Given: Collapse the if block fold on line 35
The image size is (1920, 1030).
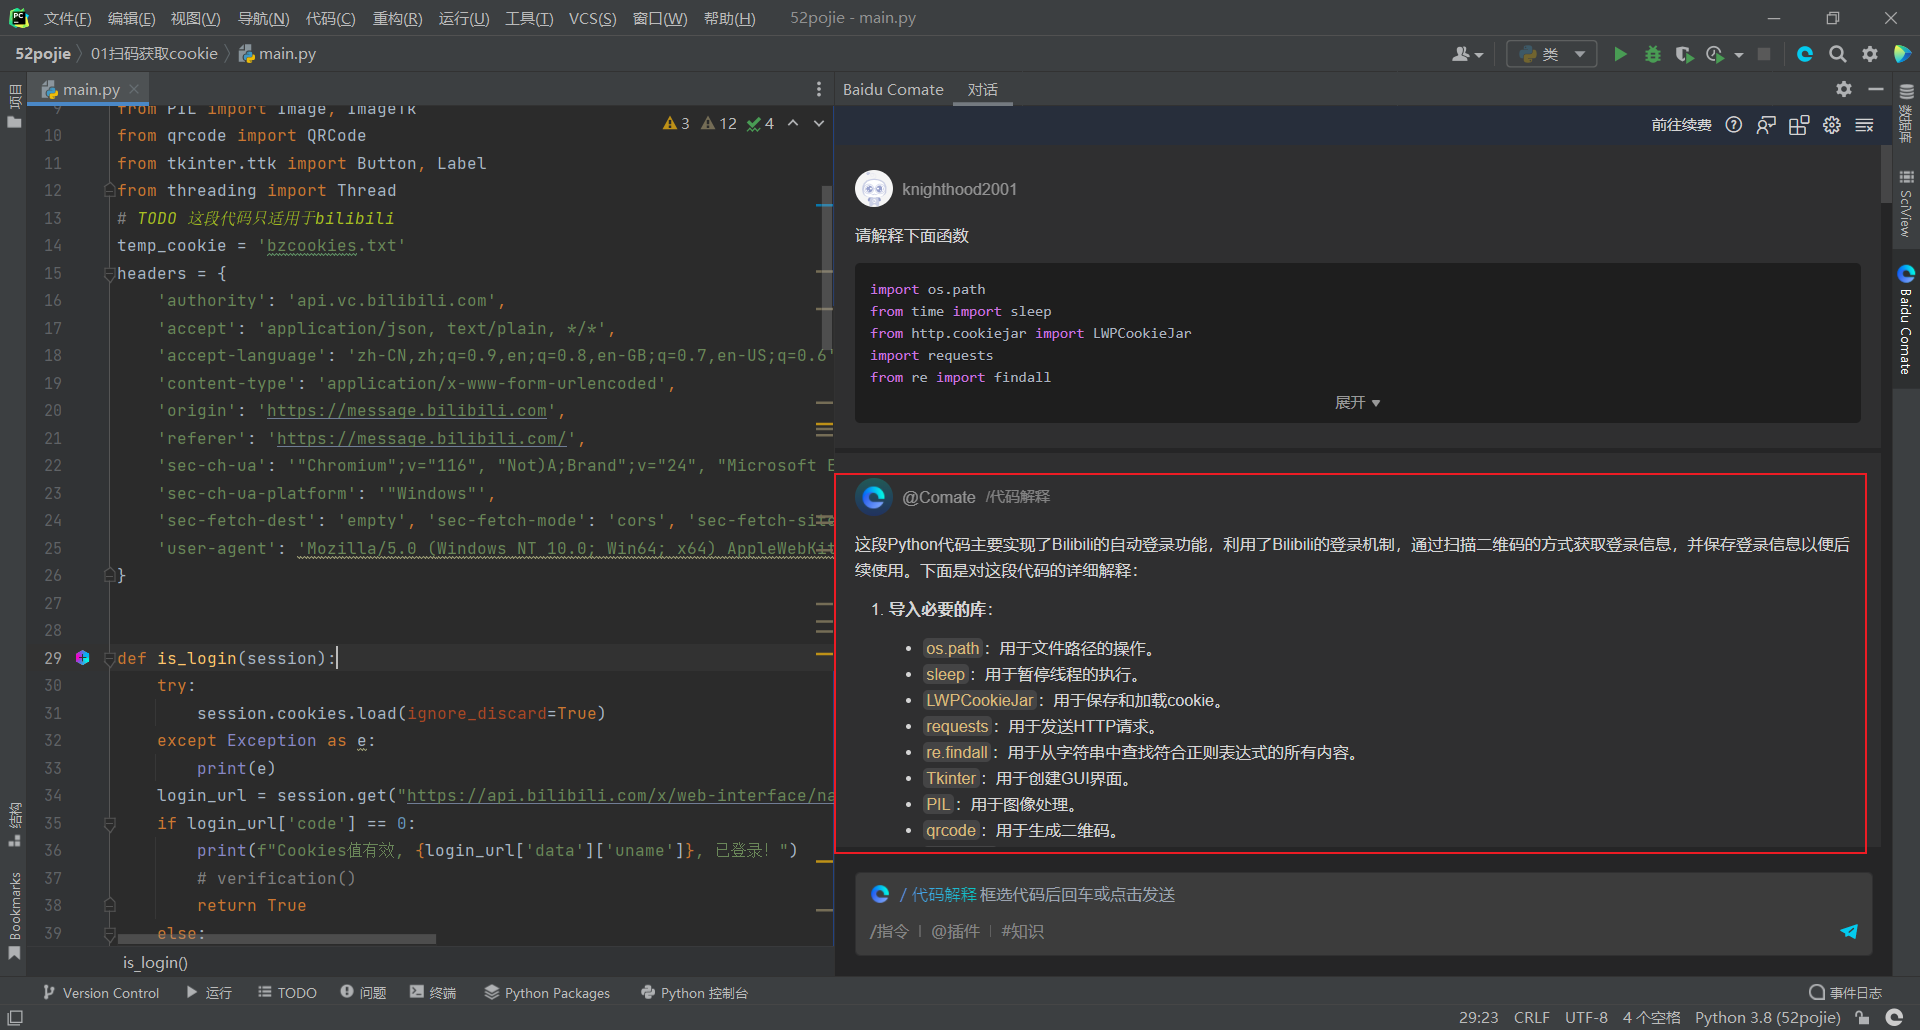Looking at the screenshot, I should 110,823.
